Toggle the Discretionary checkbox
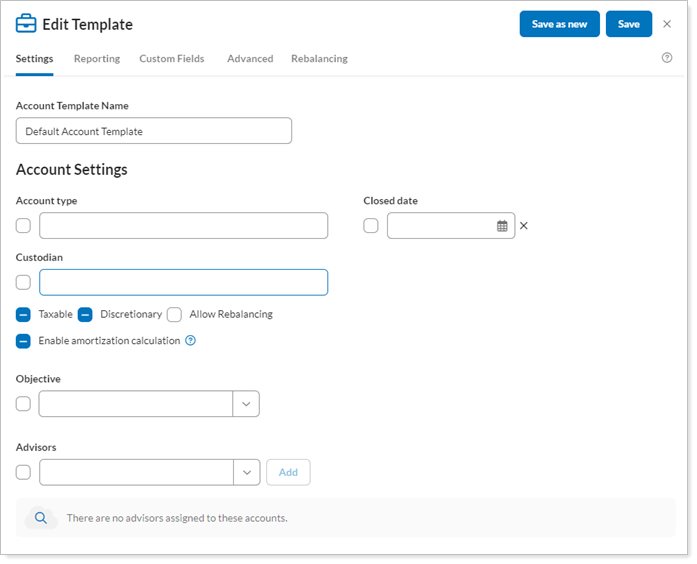The image size is (697, 564). coord(85,315)
